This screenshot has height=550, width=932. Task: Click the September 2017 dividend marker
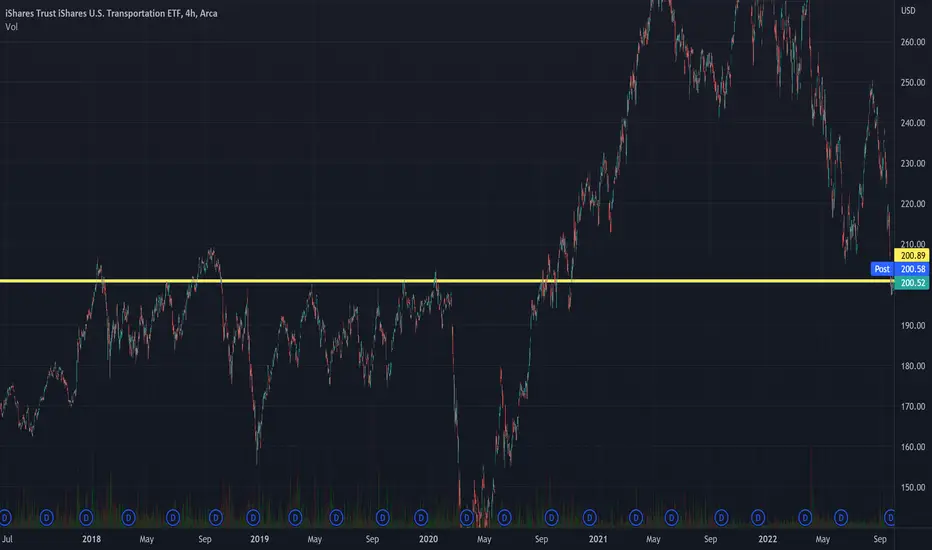46,518
